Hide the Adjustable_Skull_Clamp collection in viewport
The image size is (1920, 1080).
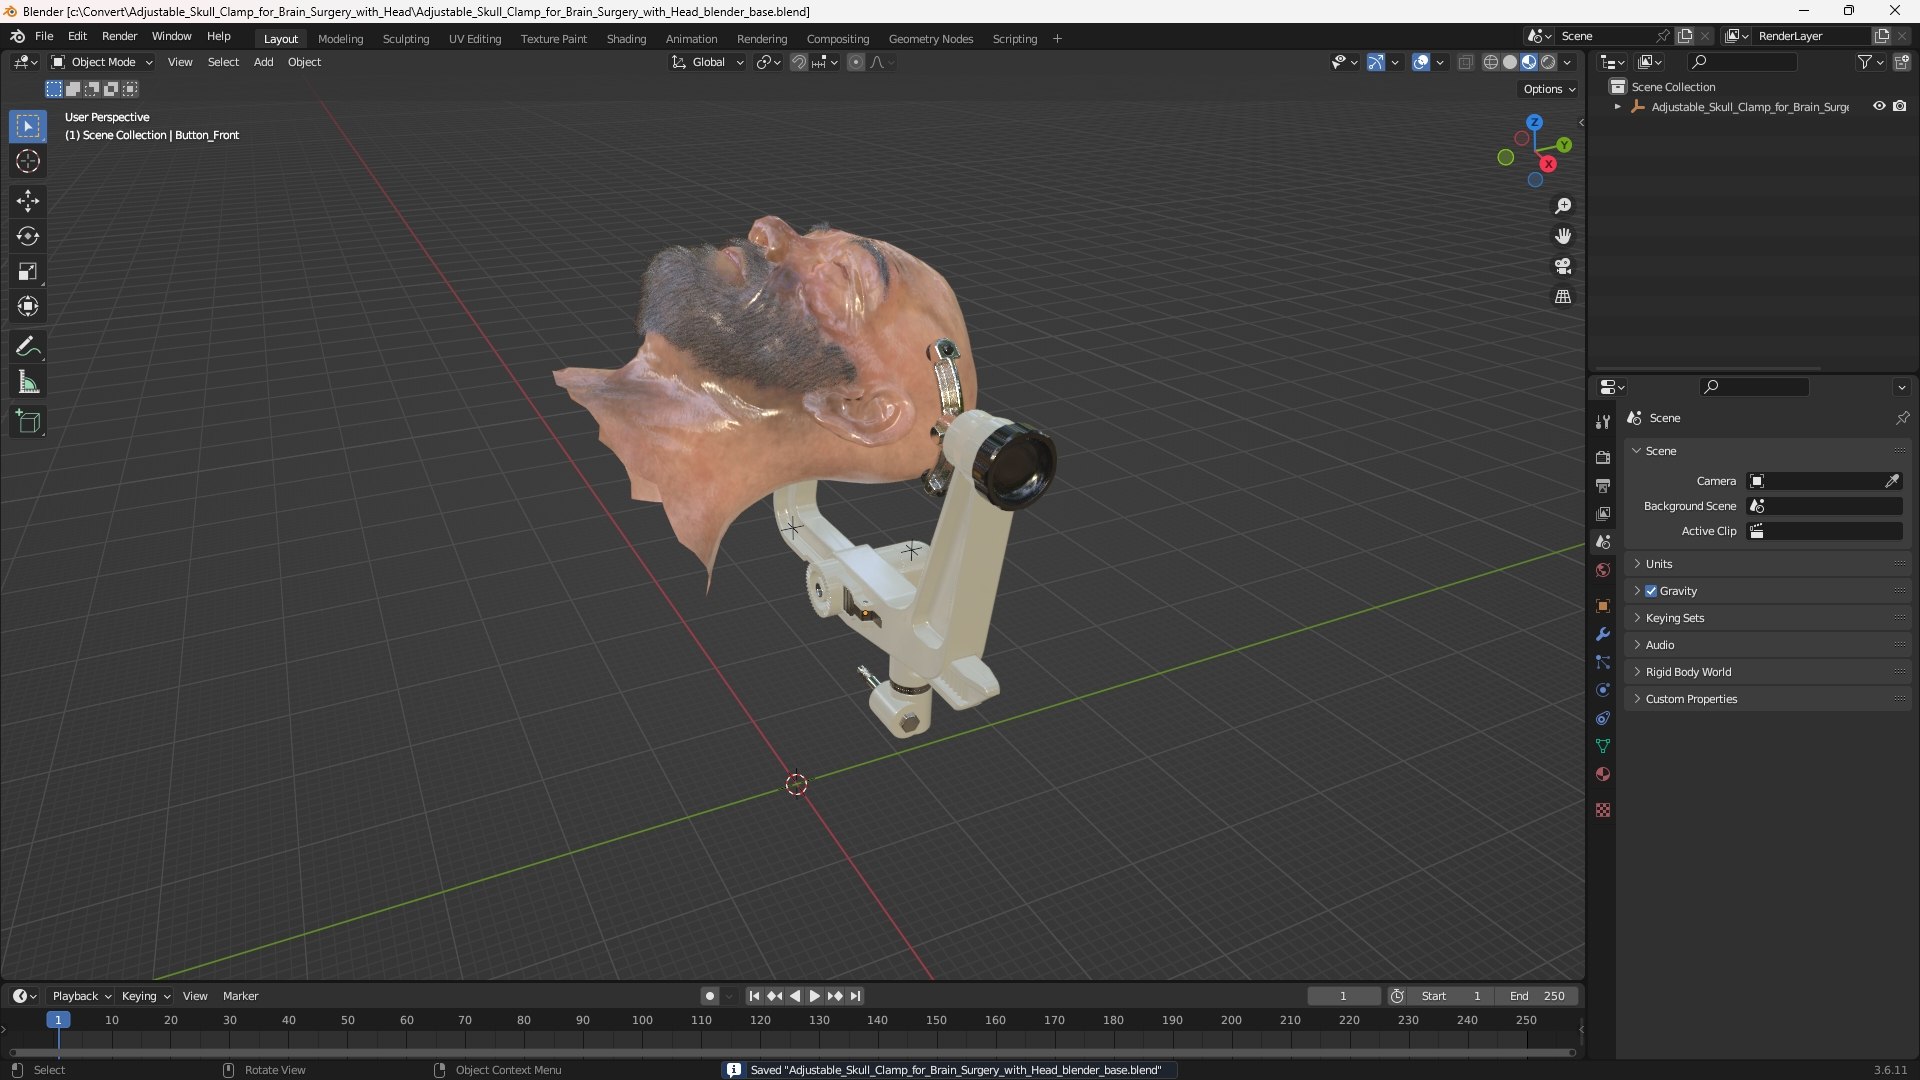[1879, 106]
